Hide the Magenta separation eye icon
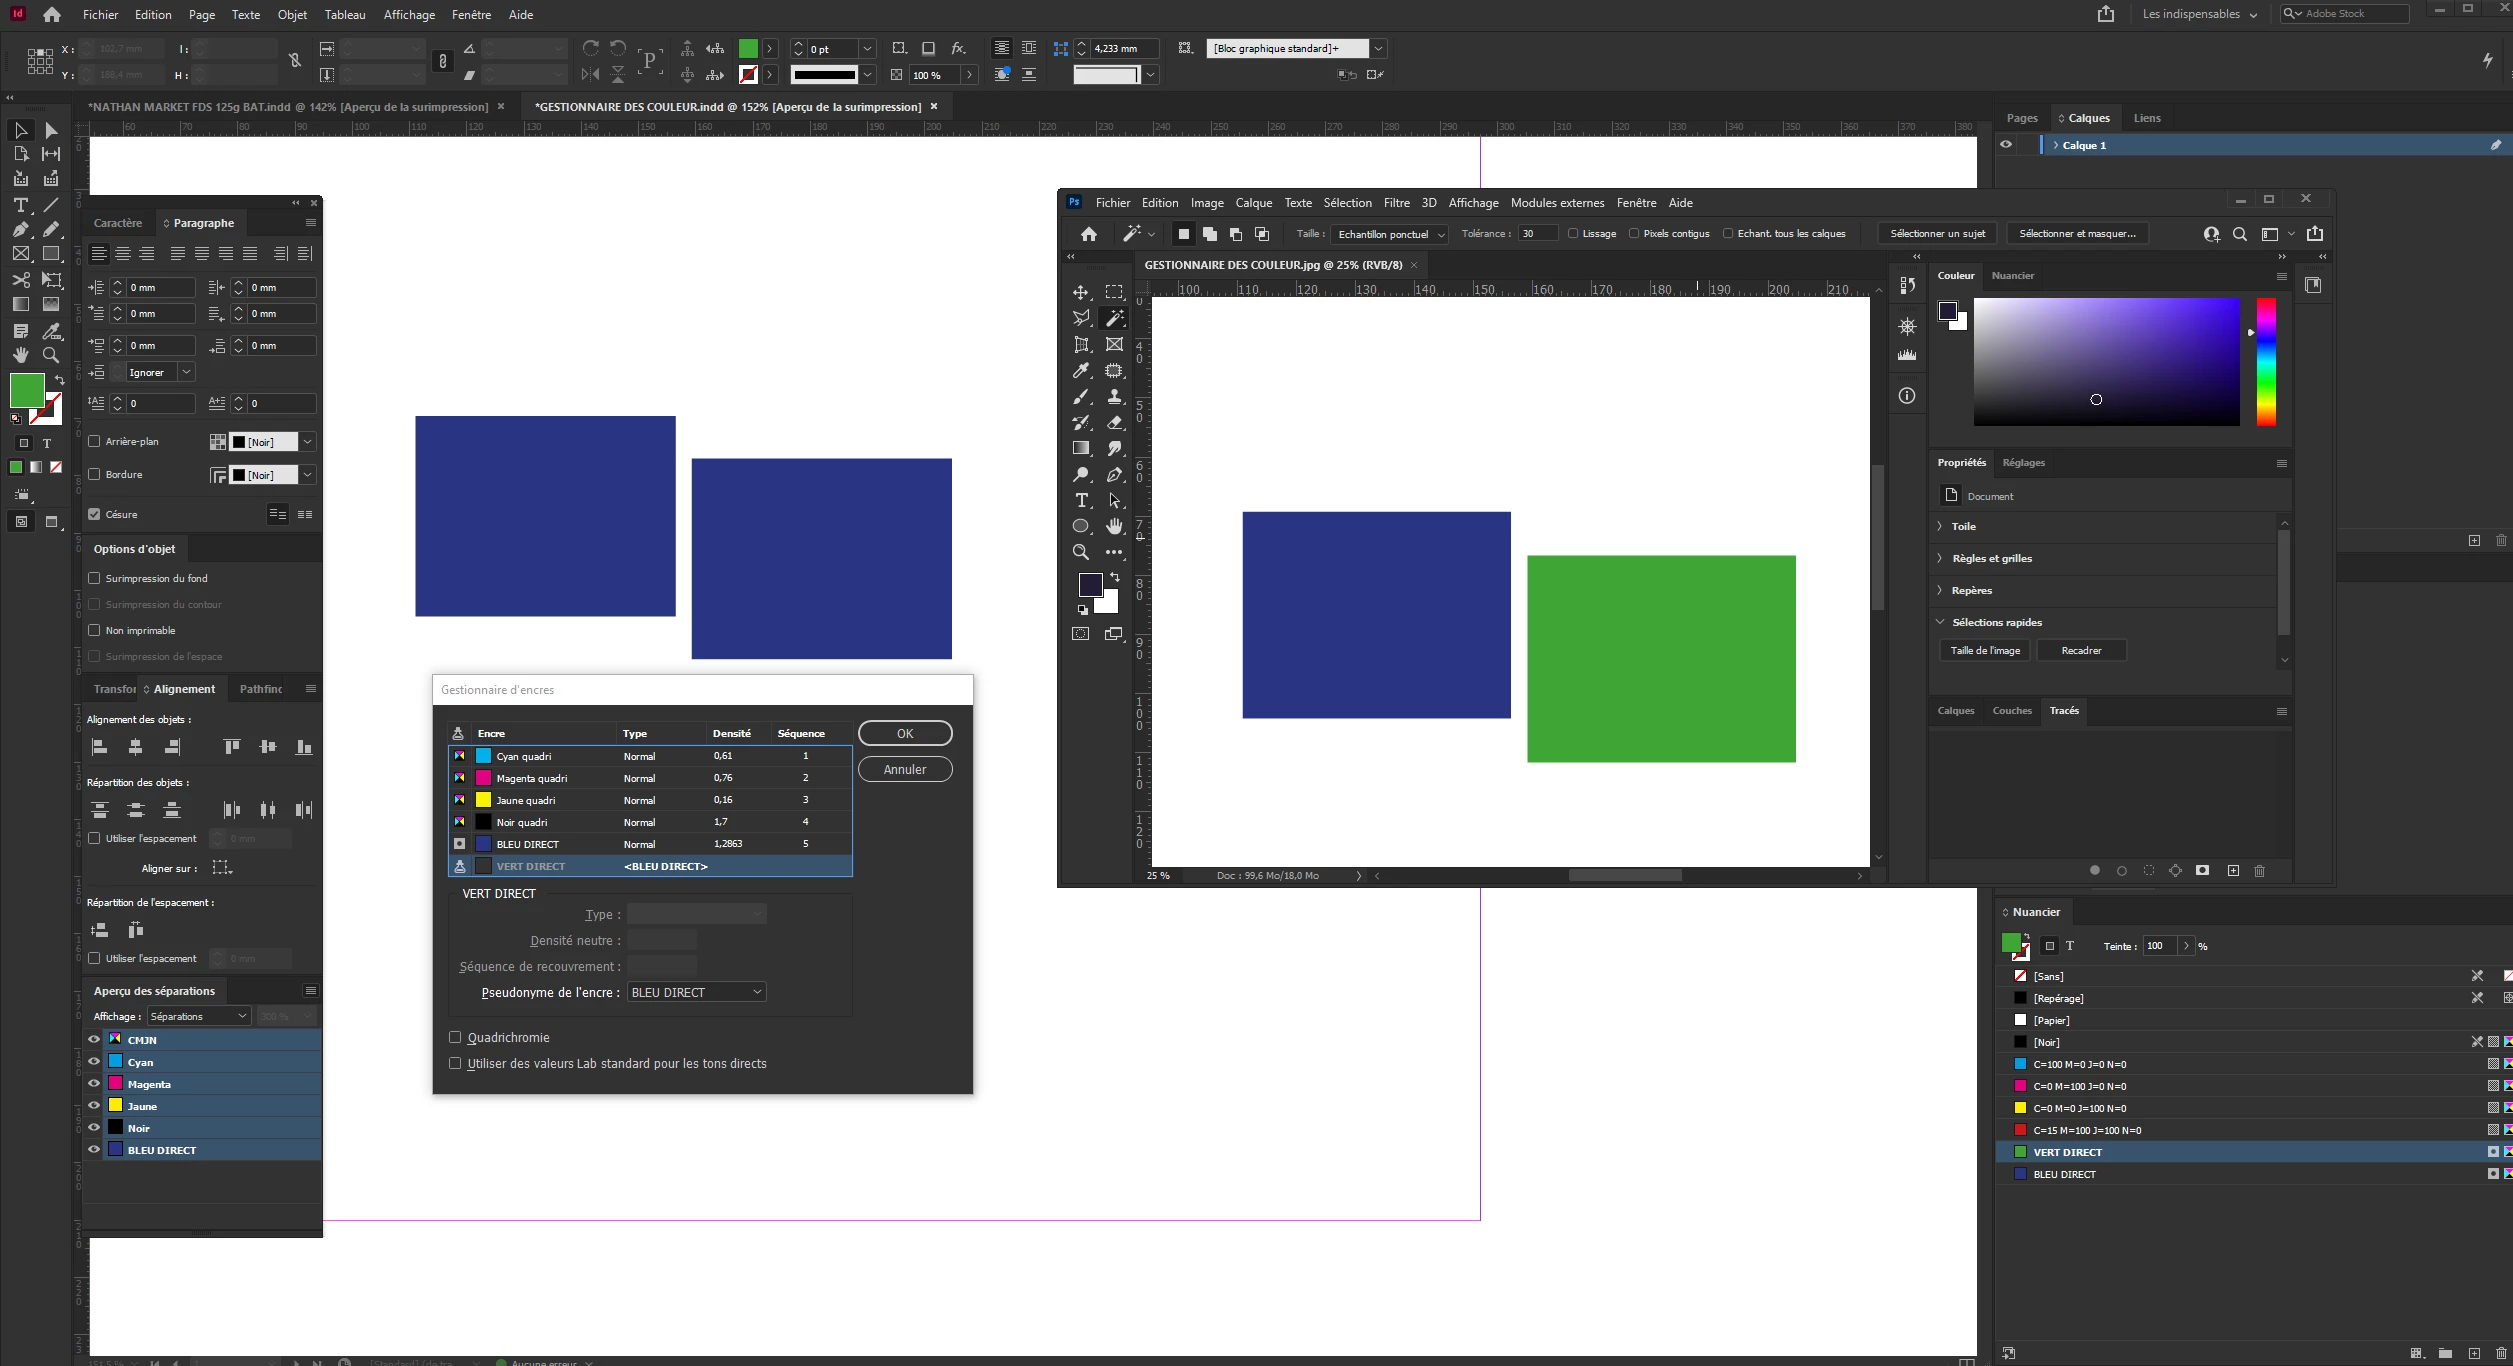The height and width of the screenshot is (1366, 2513). [94, 1084]
